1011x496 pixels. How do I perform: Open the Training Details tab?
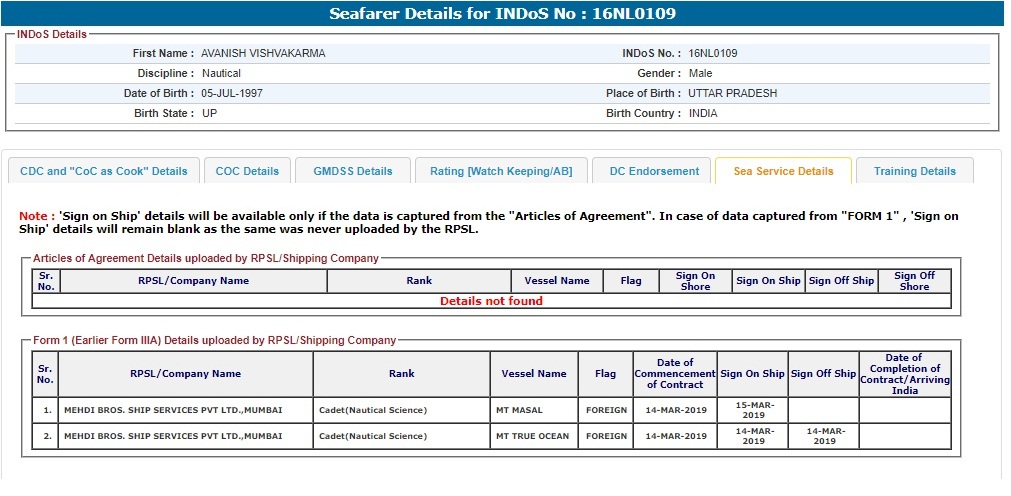(915, 171)
